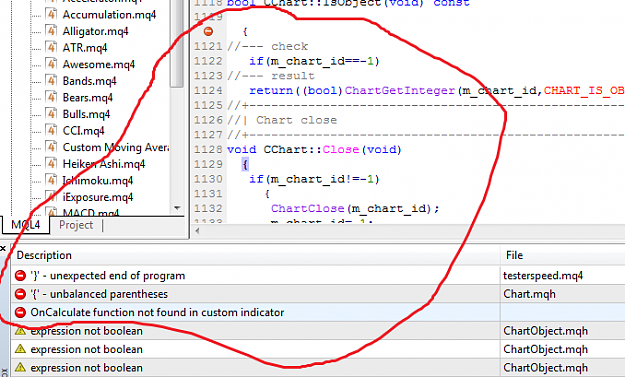Click the error icon beside unexpected end

20,276
